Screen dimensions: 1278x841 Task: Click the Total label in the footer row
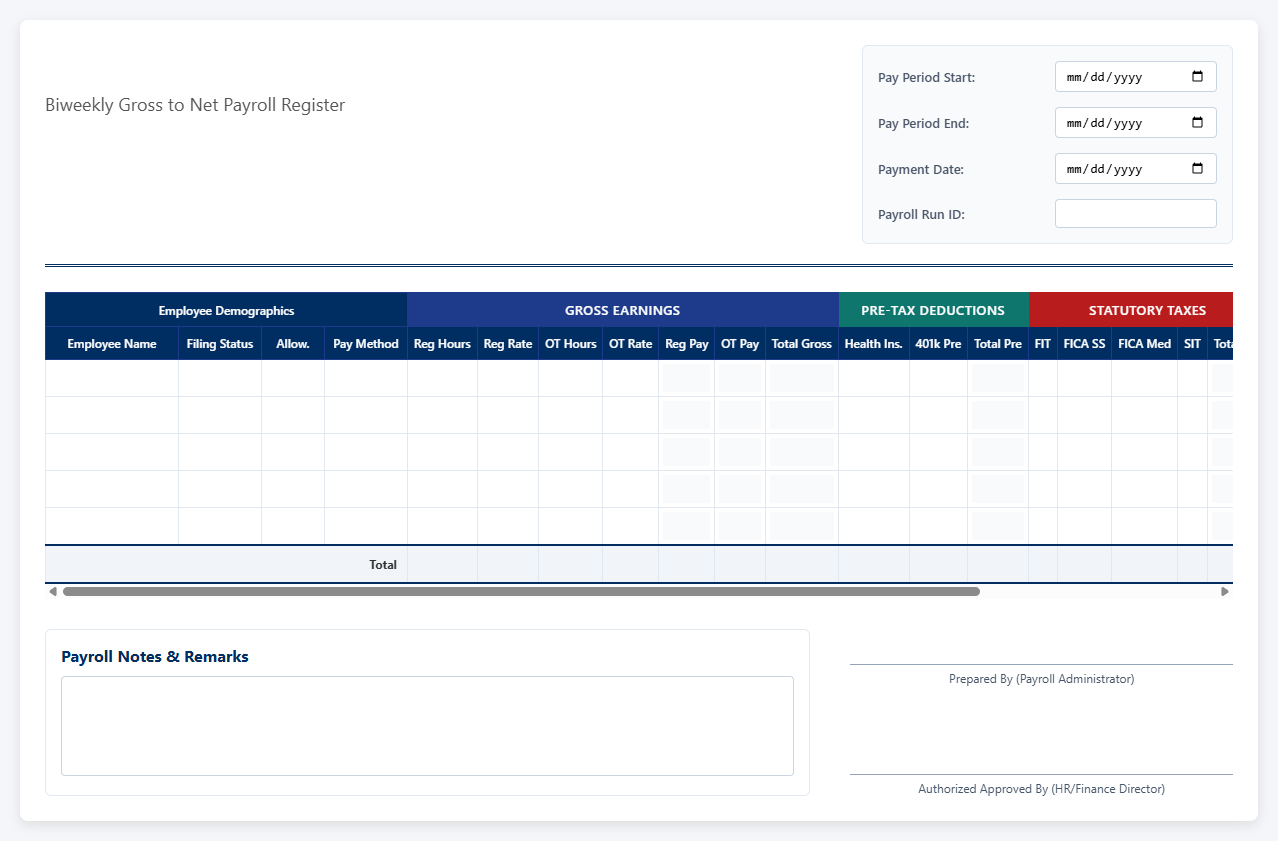(x=383, y=565)
